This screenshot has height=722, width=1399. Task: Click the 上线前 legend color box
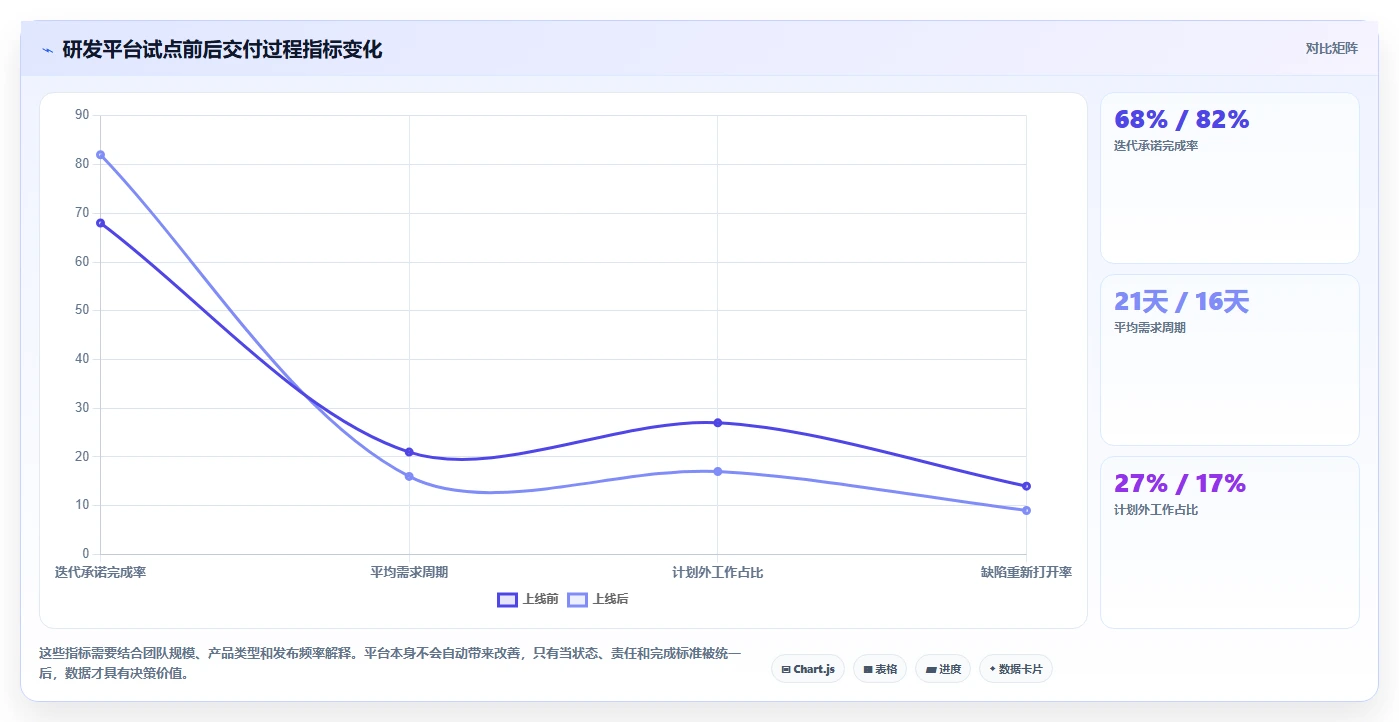507,599
